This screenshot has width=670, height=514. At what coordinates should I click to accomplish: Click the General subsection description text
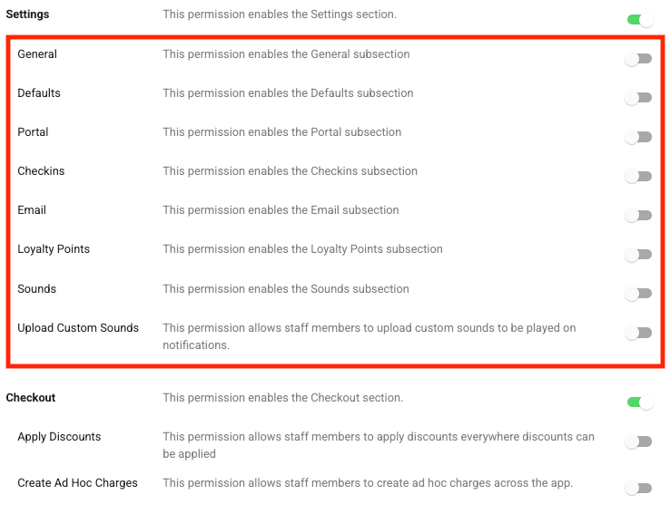coord(286,54)
